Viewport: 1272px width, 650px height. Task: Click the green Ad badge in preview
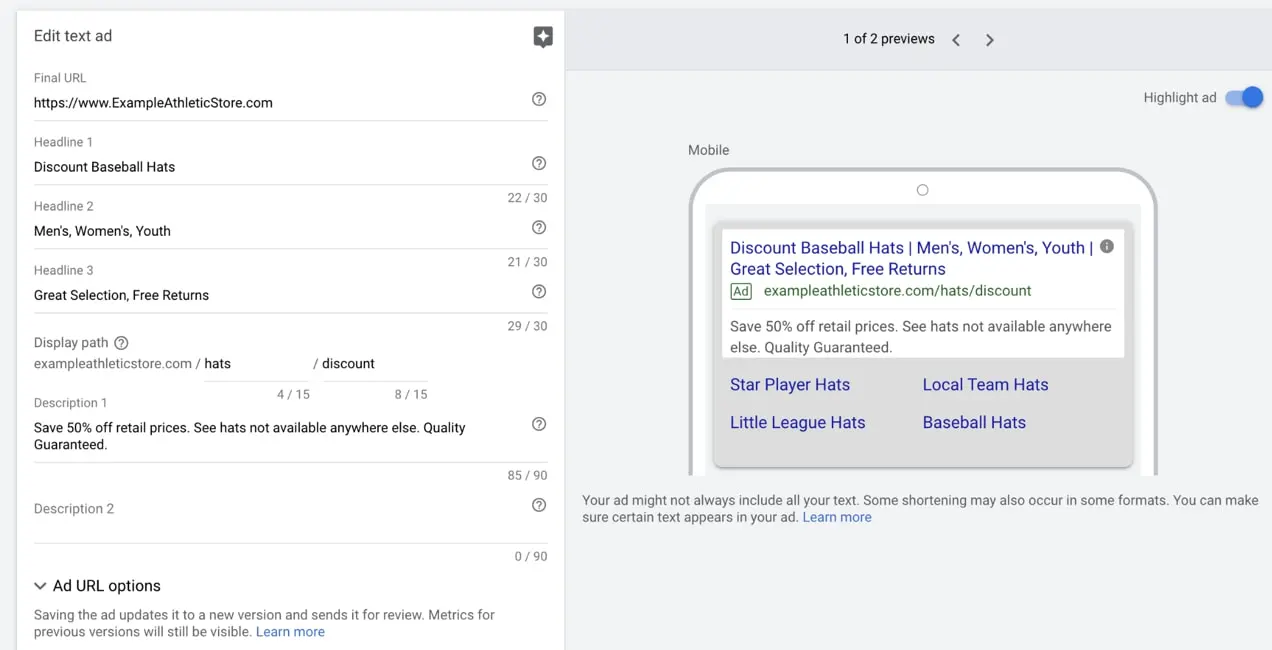741,291
